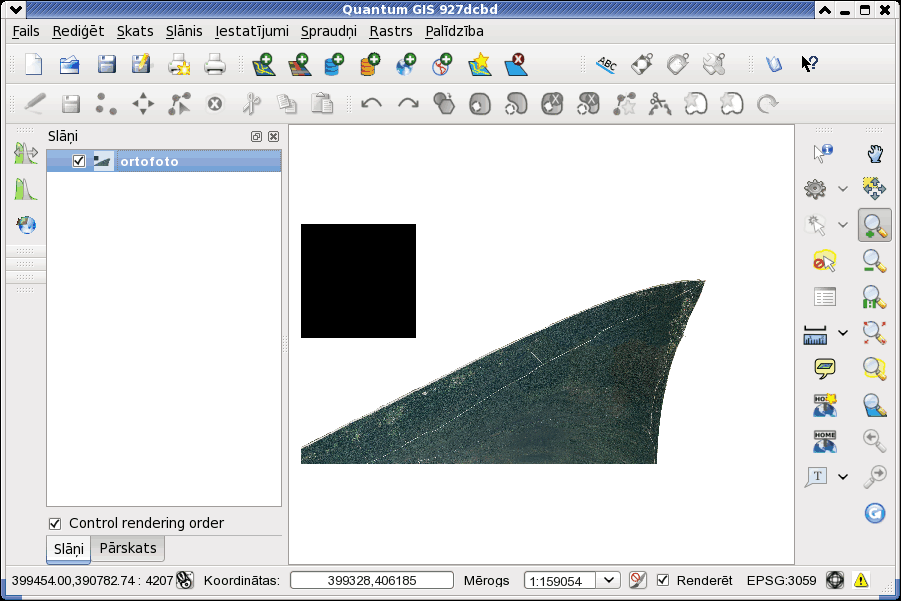This screenshot has width=901, height=601.
Task: Select the Pan map hand tool
Action: 875,153
